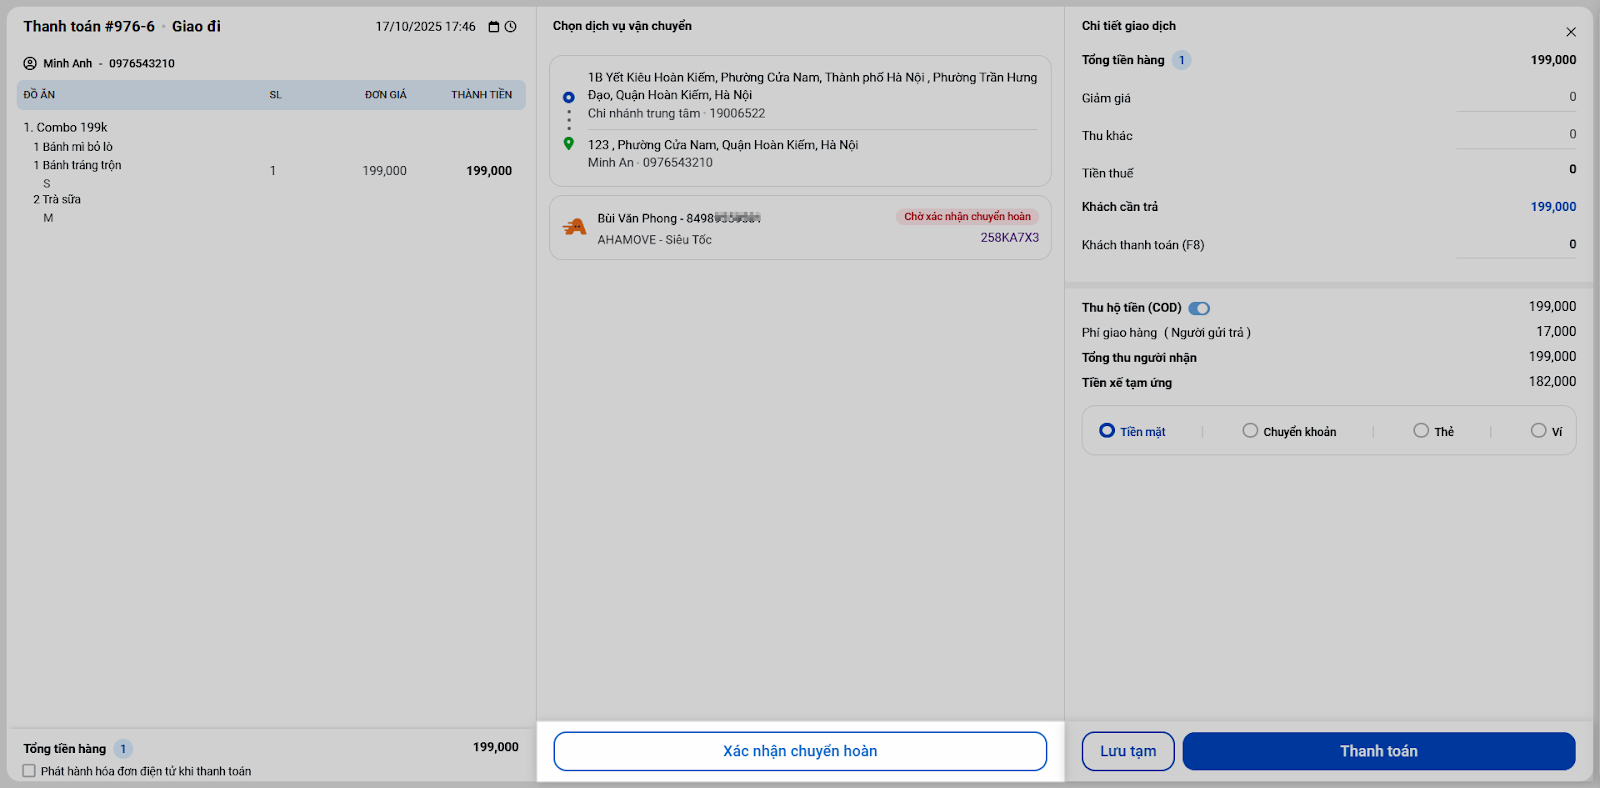Click Tiền xế tạm ứng value 182,000
The height and width of the screenshot is (788, 1600).
click(1552, 382)
